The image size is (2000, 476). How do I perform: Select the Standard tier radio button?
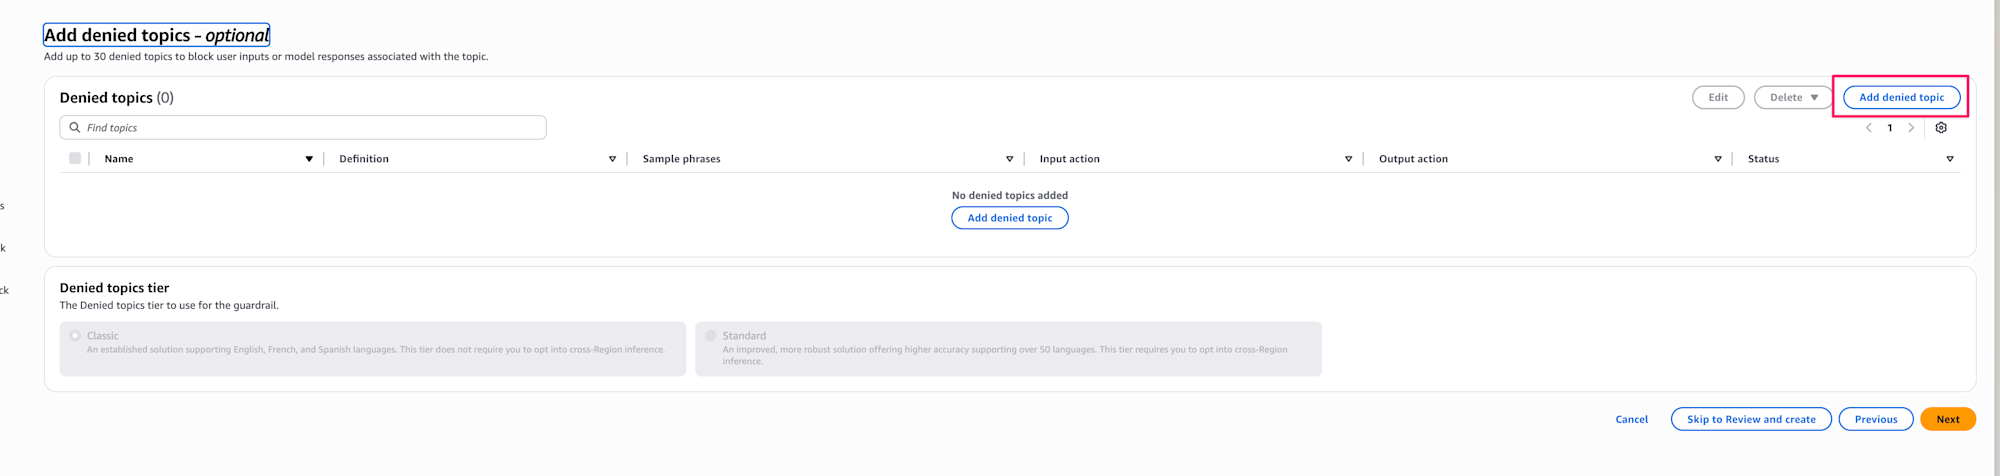click(x=711, y=336)
